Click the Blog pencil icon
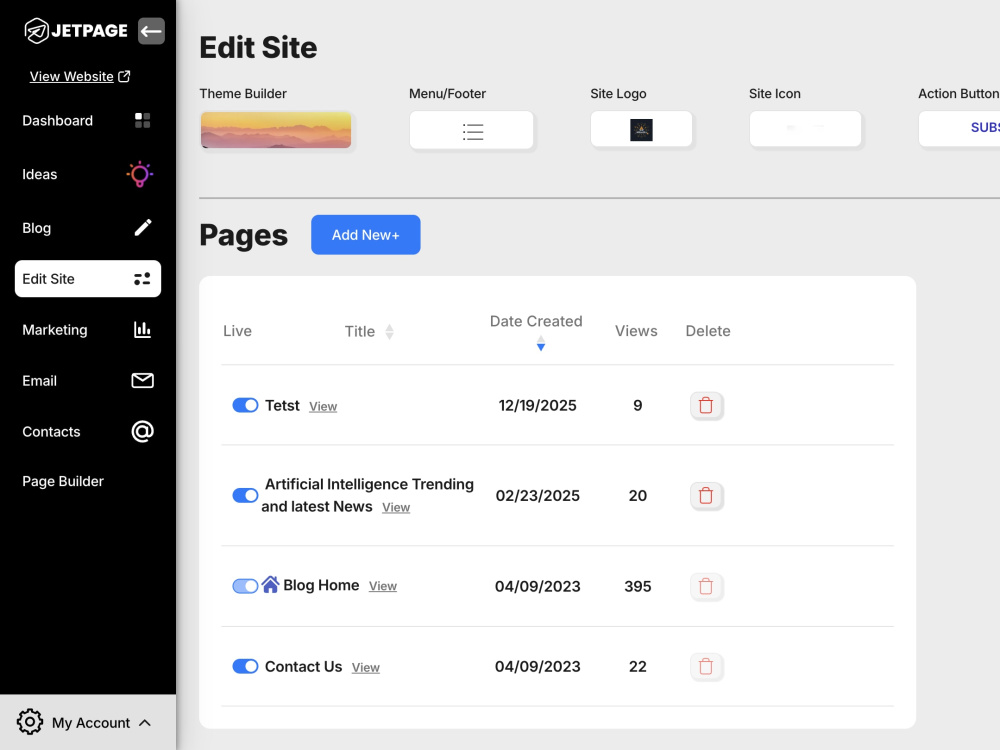The height and width of the screenshot is (750, 1000). [143, 228]
